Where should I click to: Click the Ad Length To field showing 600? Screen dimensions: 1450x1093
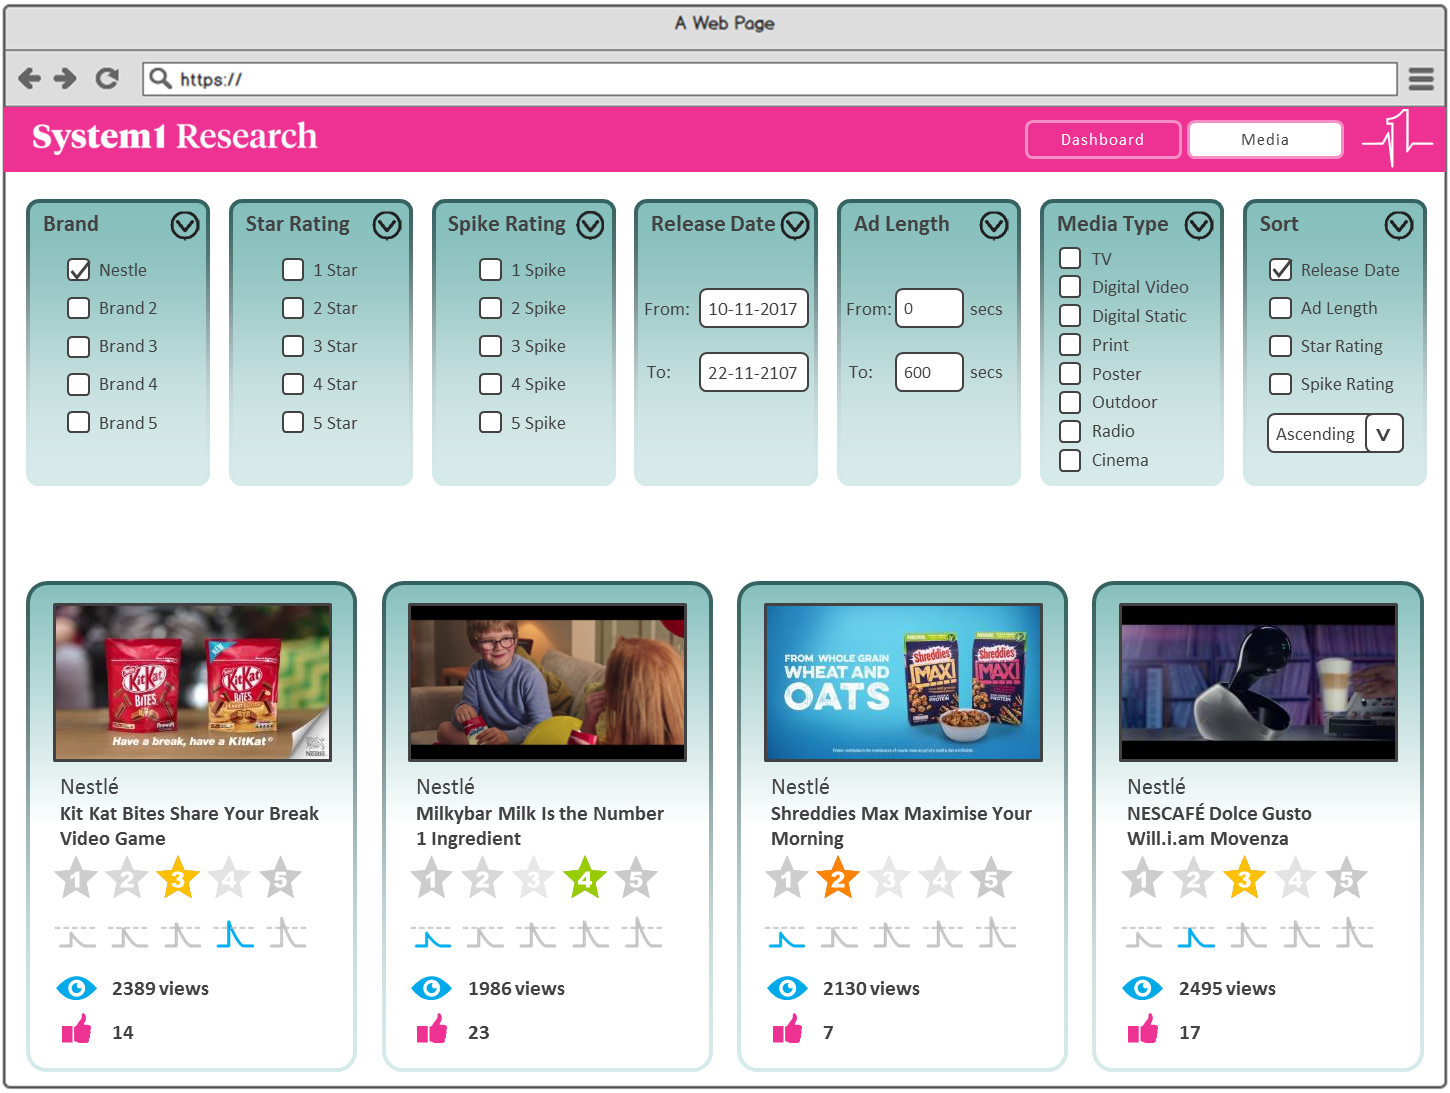pyautogui.click(x=929, y=372)
